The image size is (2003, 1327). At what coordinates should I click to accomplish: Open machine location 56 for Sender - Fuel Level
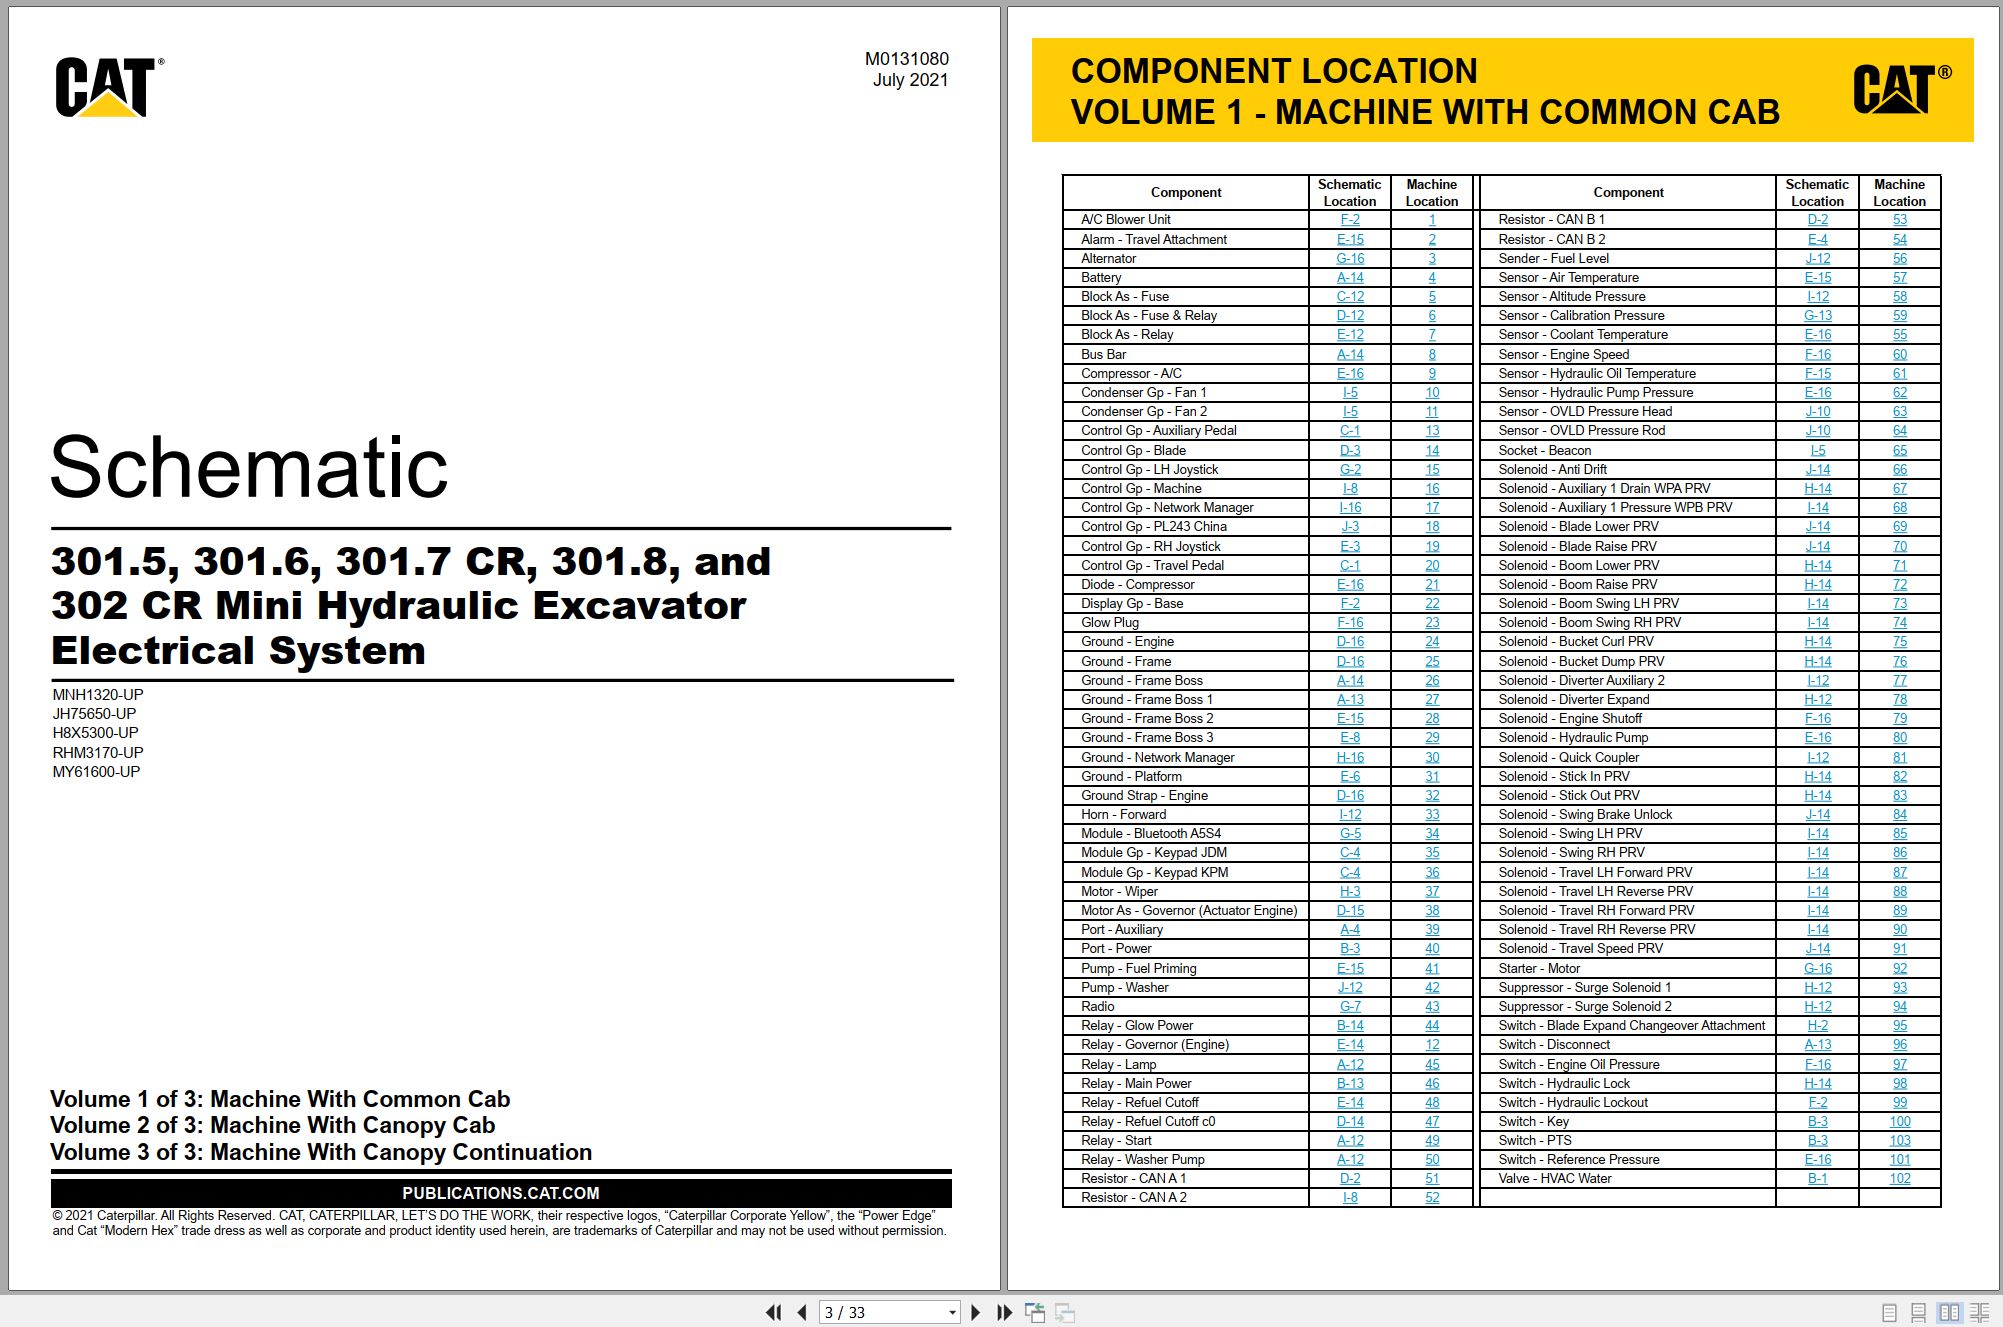click(1899, 258)
